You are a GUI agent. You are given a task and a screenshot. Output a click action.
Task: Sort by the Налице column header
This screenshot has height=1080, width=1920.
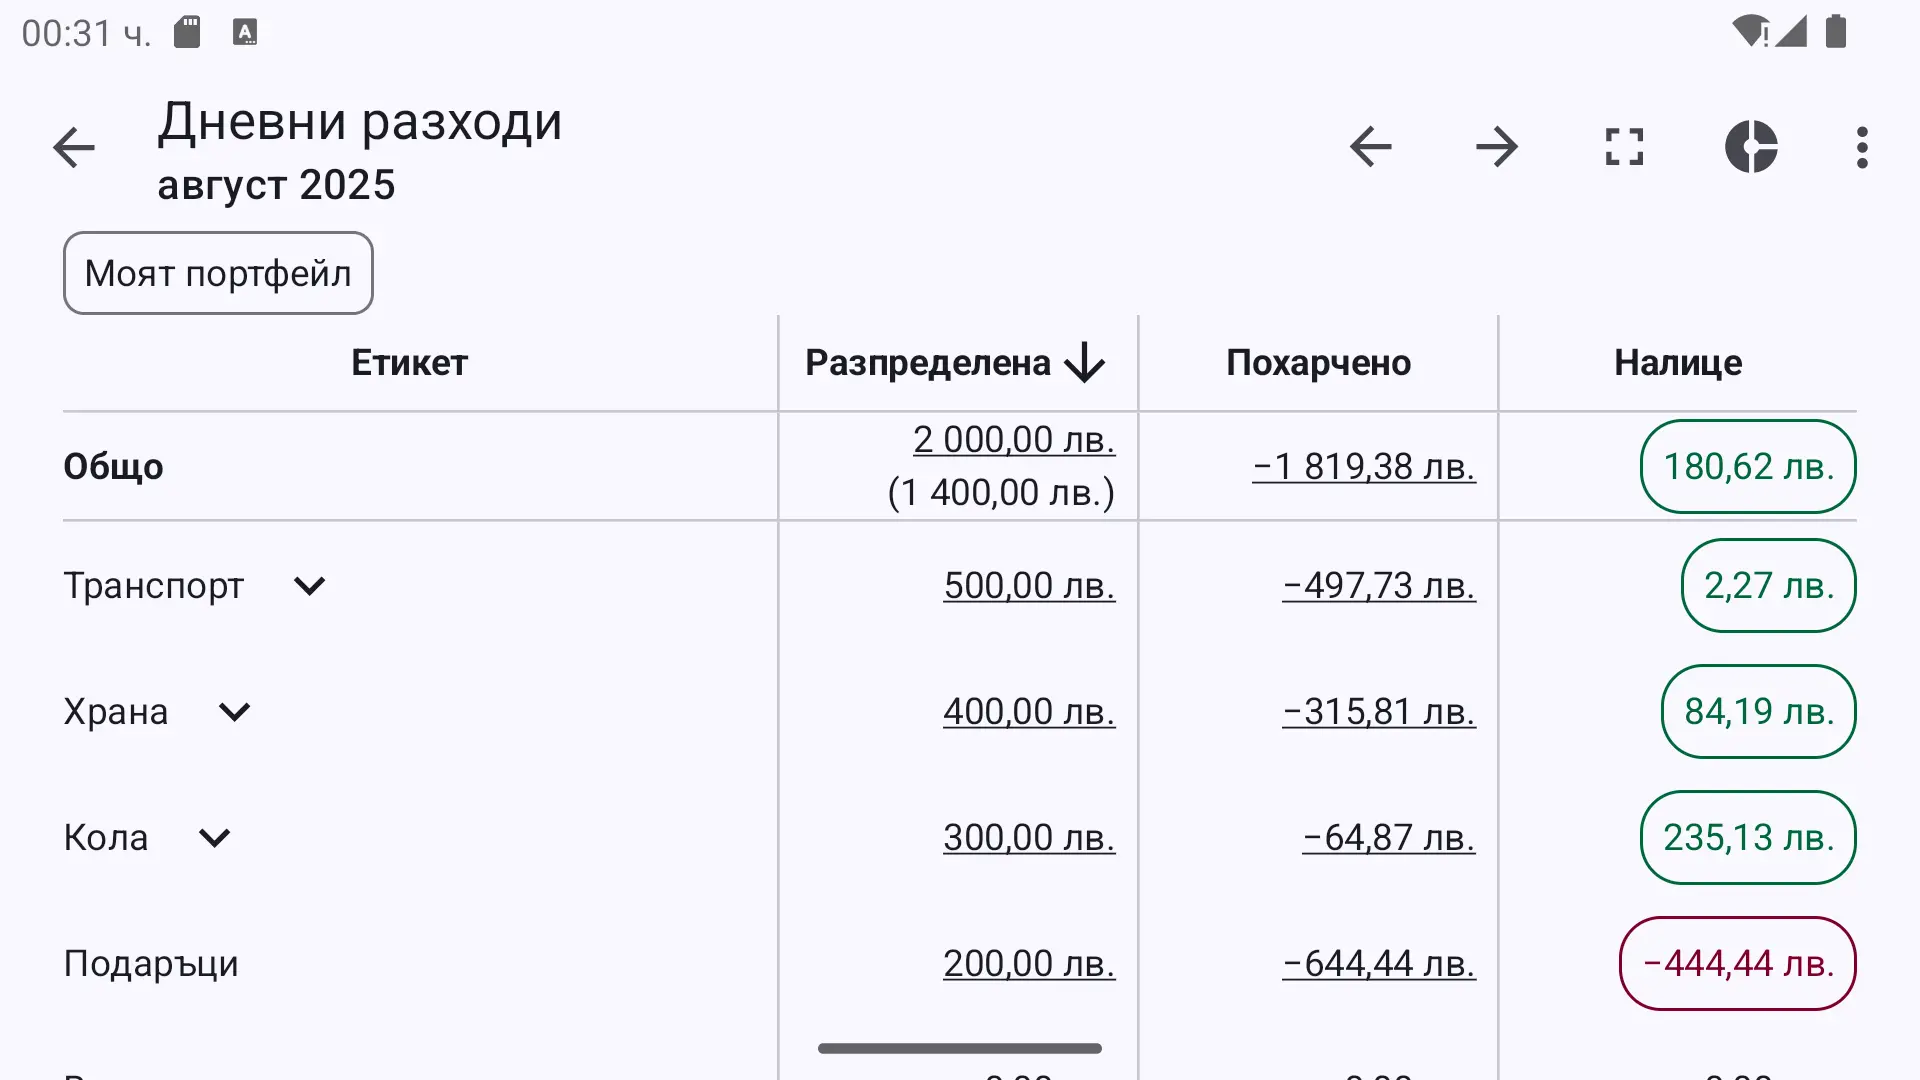tap(1678, 363)
